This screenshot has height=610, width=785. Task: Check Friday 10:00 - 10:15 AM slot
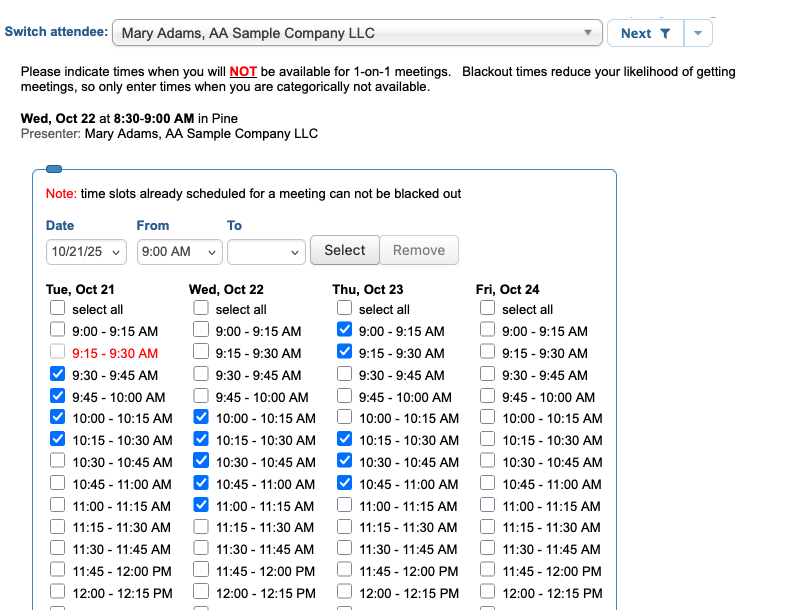point(488,417)
